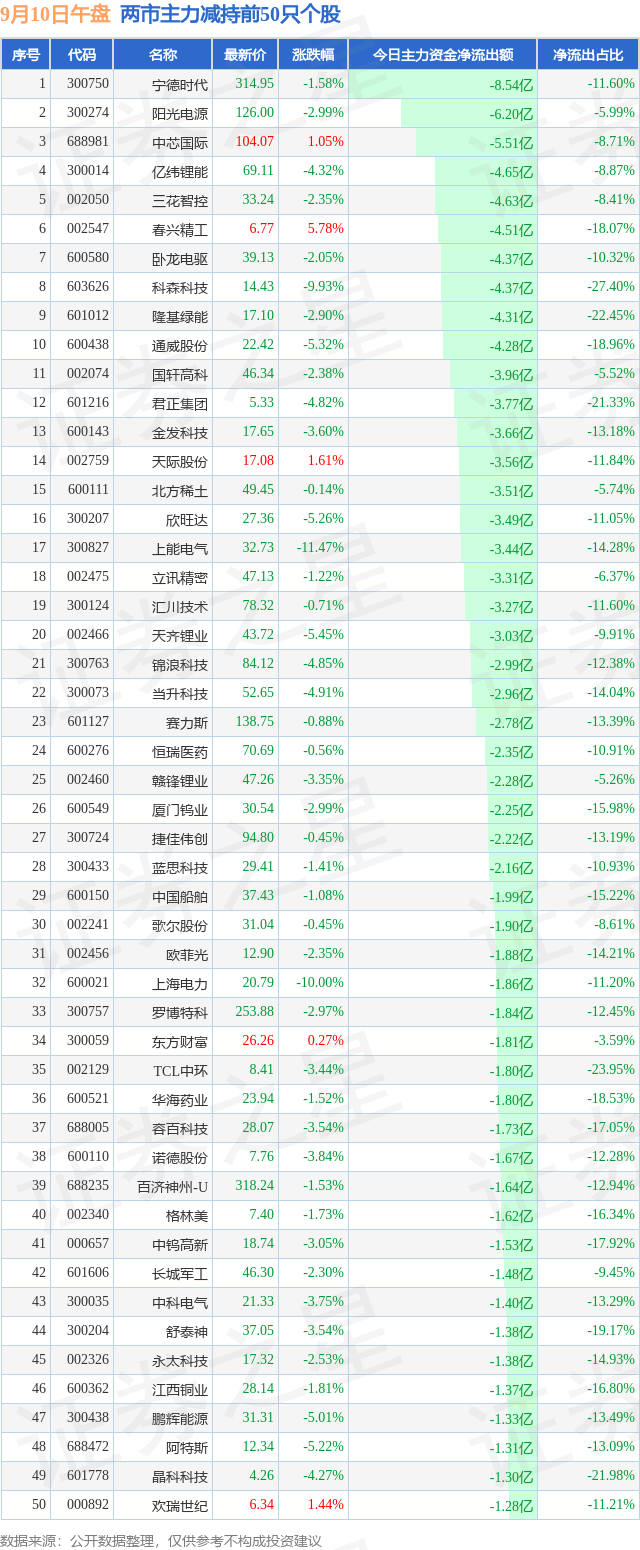Click the stock name 中科电气
640x1550 pixels.
click(180, 1303)
